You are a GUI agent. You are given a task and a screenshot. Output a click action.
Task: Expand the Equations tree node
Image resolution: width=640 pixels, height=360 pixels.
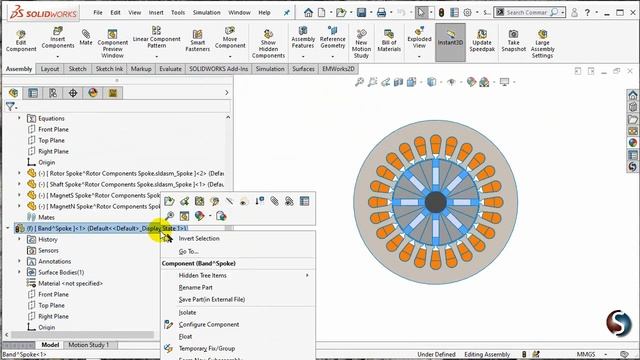19,118
